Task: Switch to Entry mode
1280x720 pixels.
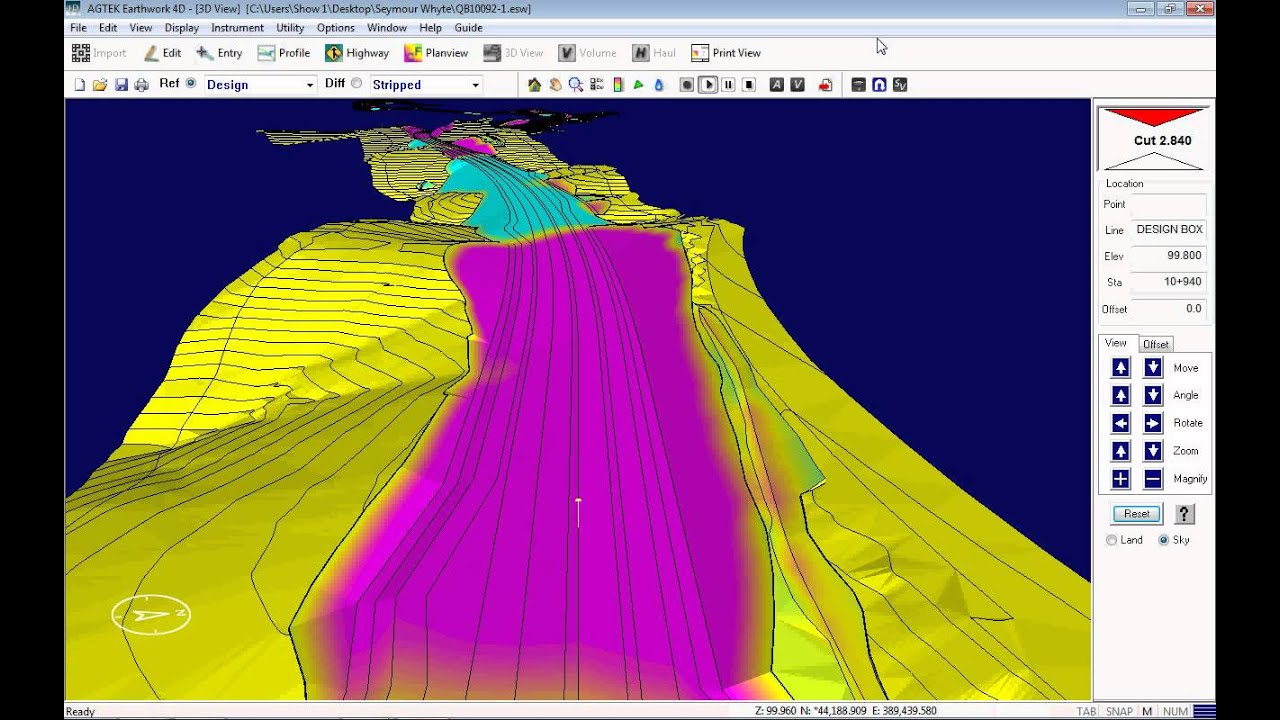Action: [x=219, y=53]
